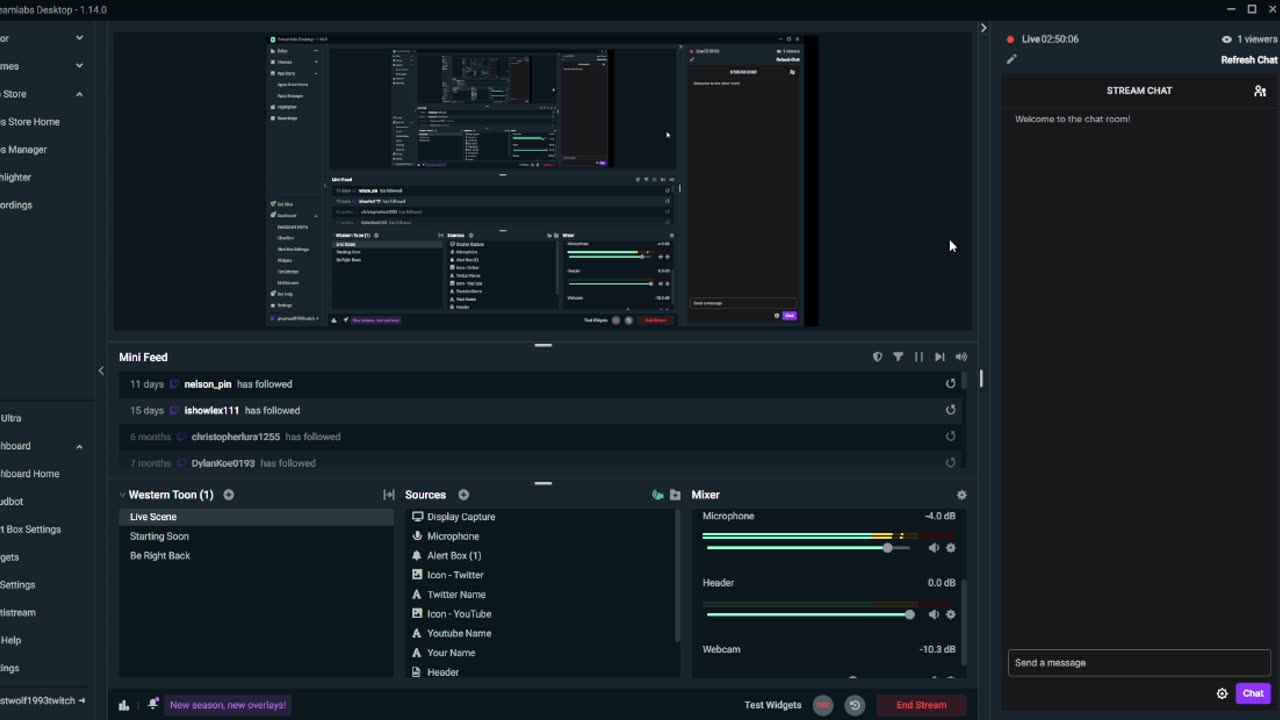Add a new source with plus icon
Viewport: 1280px width, 720px height.
[463, 495]
